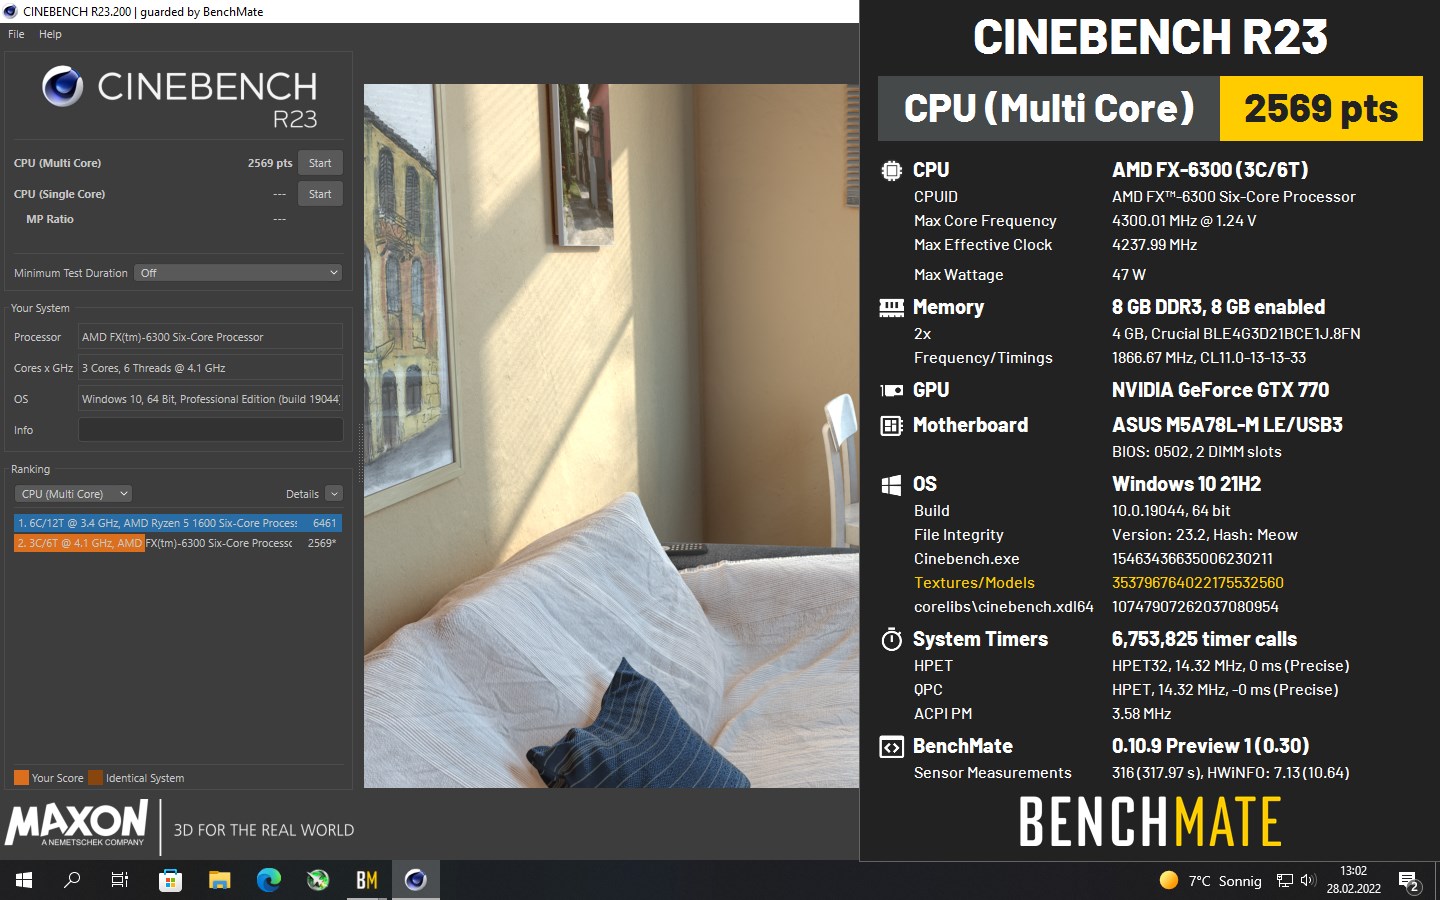
Task: Click the Max Wattage 47 W value
Action: [1129, 275]
